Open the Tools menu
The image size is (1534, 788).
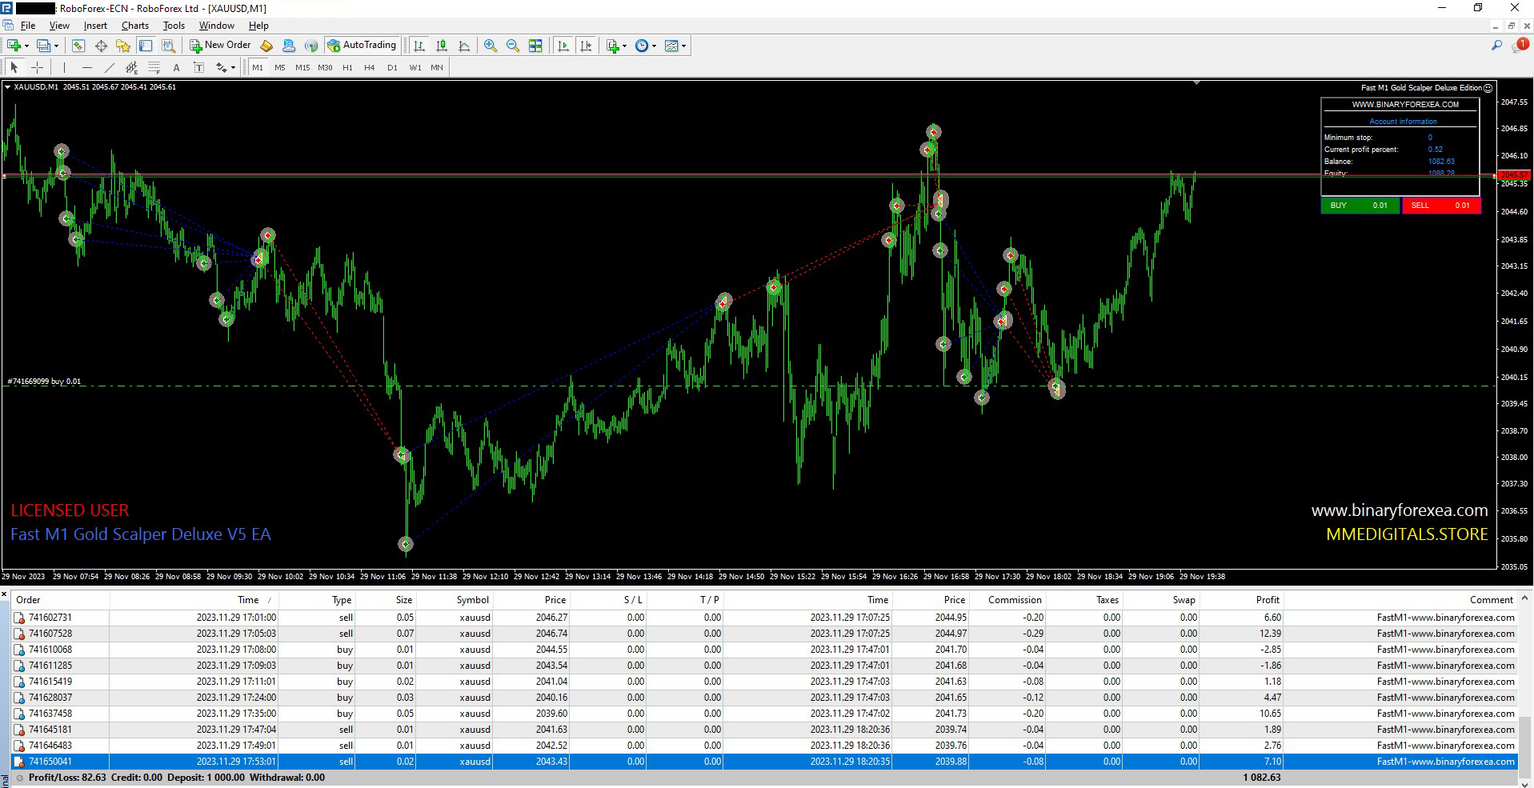tap(173, 25)
